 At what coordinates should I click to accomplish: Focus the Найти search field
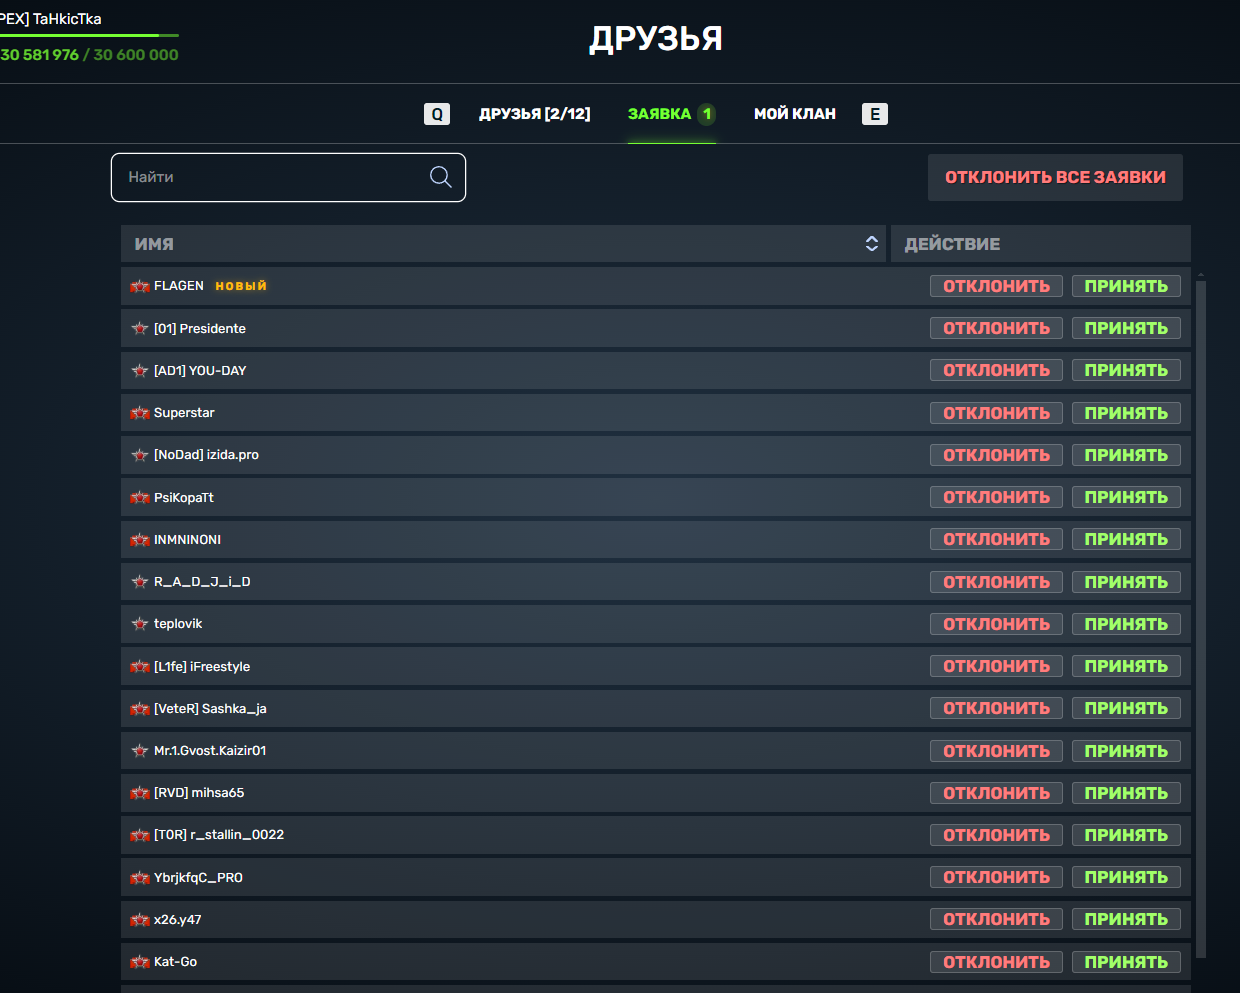pos(288,177)
